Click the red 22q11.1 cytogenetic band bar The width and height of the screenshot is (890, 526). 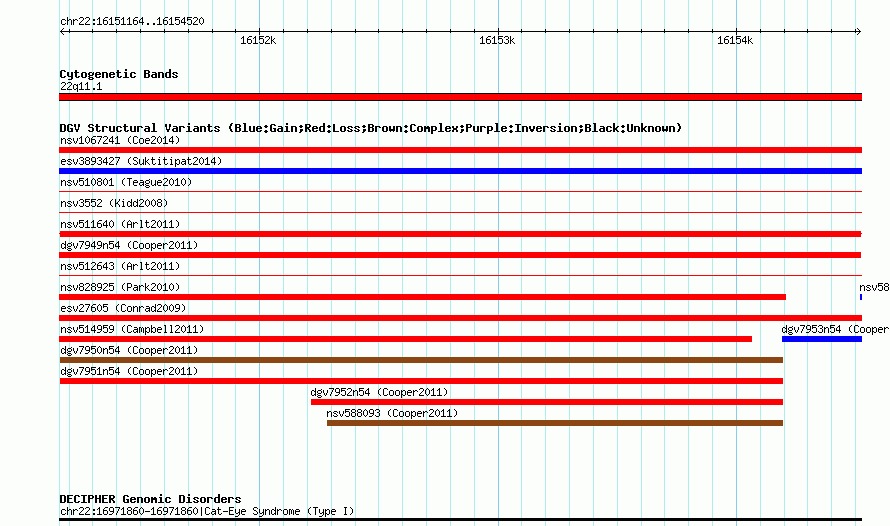[x=460, y=97]
